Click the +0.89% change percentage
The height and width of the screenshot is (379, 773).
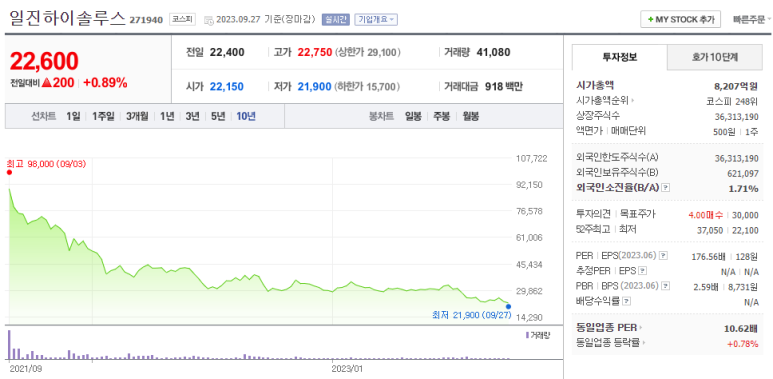tap(105, 83)
